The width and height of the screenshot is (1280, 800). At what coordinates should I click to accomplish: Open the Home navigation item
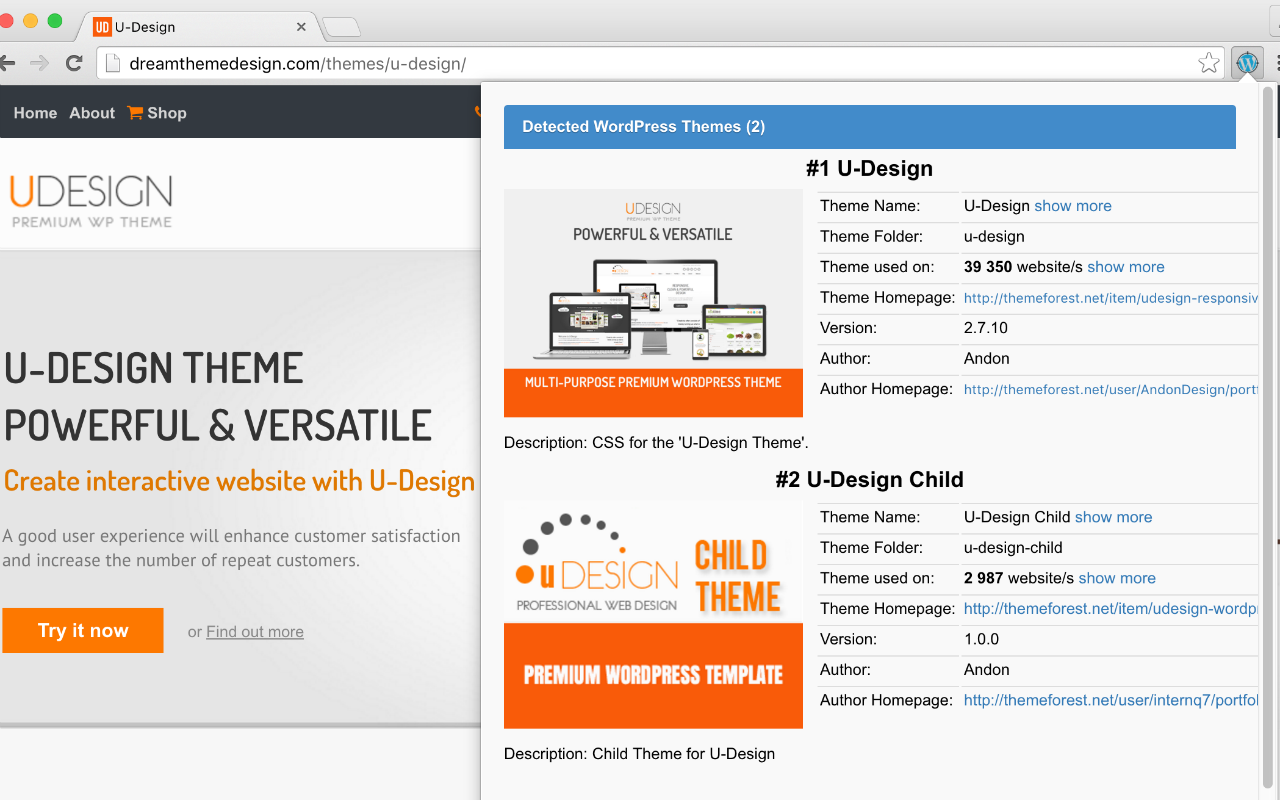coord(35,113)
